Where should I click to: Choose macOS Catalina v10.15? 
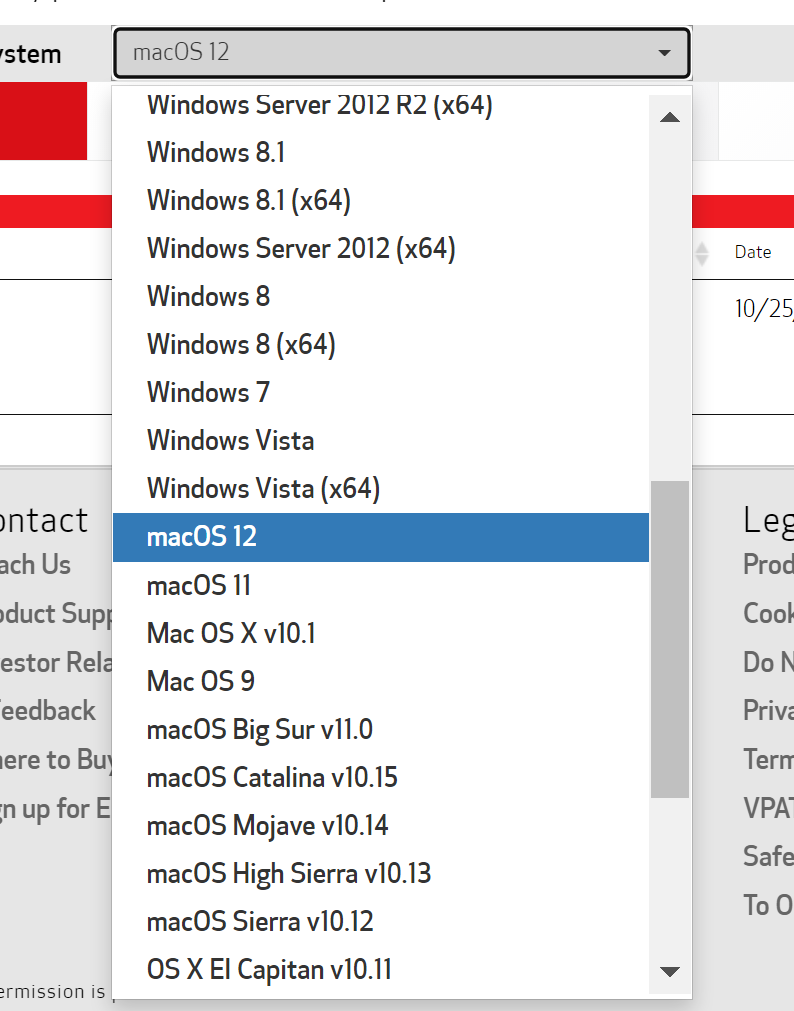272,777
